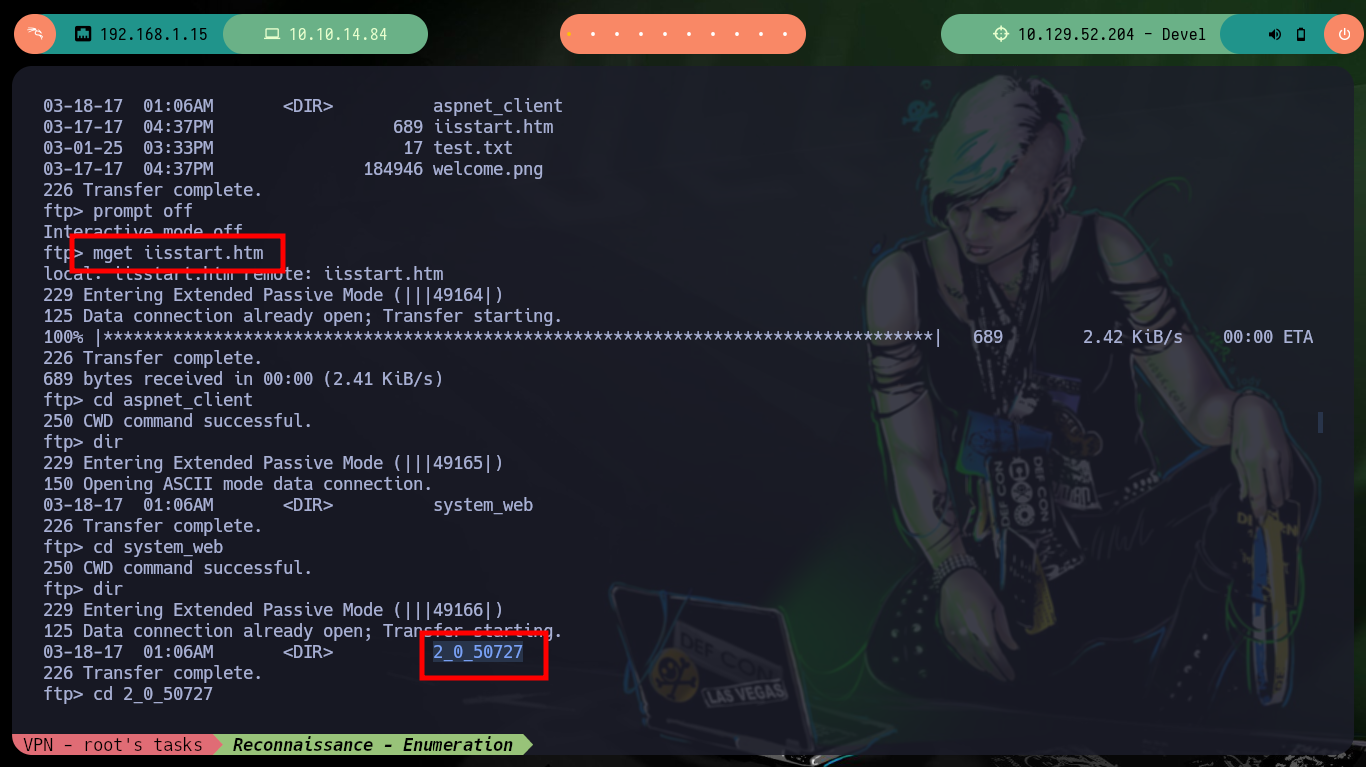Select the VPN - root's tasks tab

pos(113,745)
